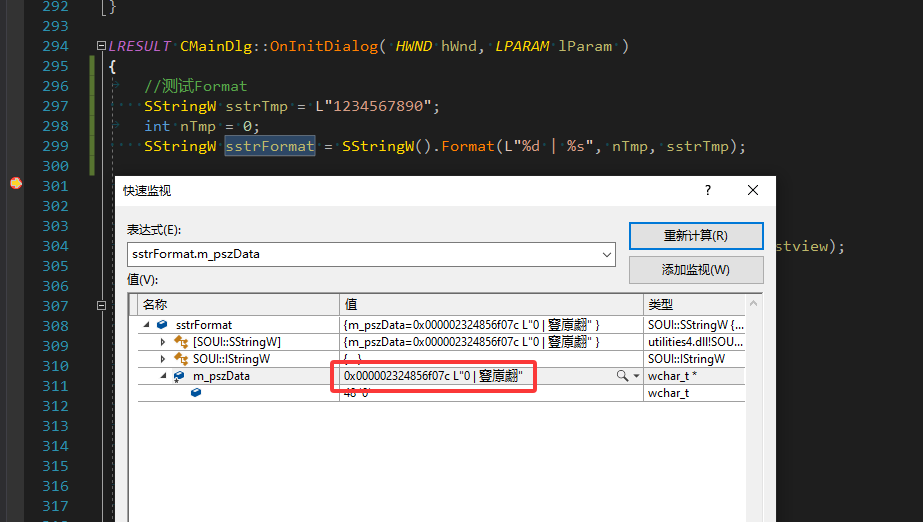Click the m_pszData field icon
The width and height of the screenshot is (923, 522).
coord(179,376)
